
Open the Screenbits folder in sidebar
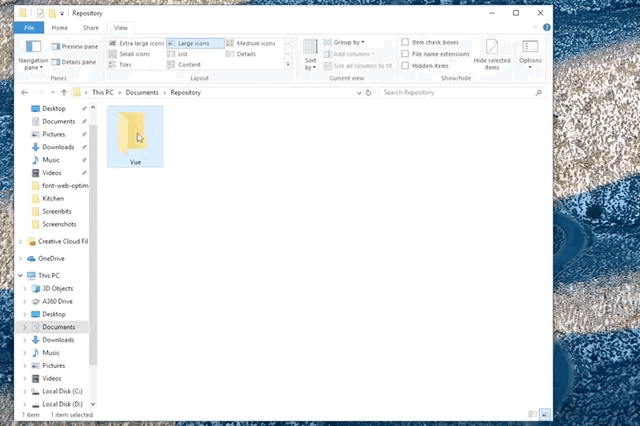tap(57, 211)
